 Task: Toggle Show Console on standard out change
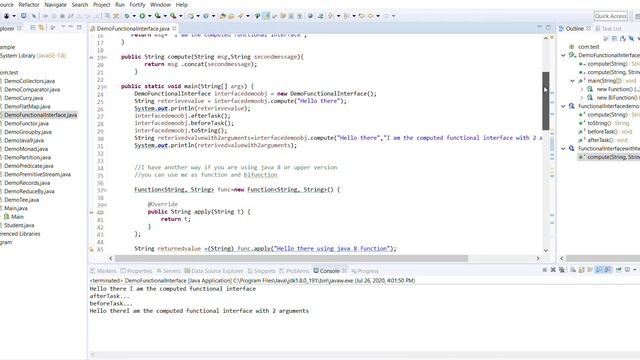(x=598, y=270)
